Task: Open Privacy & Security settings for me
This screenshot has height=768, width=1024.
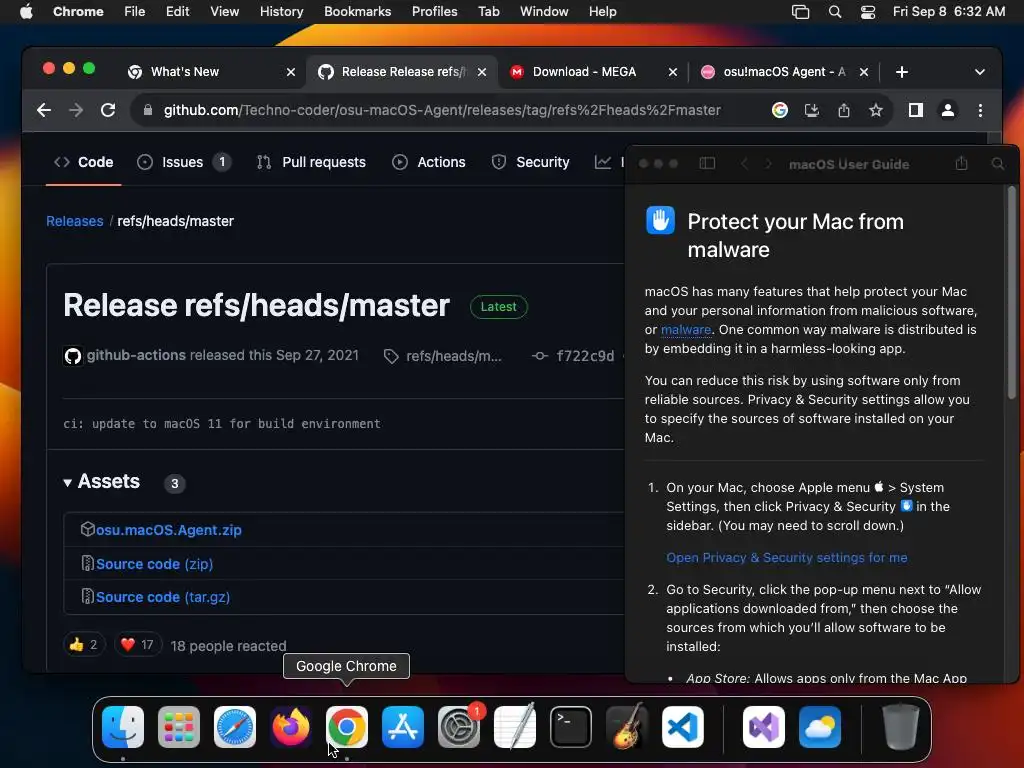Action: [786, 558]
